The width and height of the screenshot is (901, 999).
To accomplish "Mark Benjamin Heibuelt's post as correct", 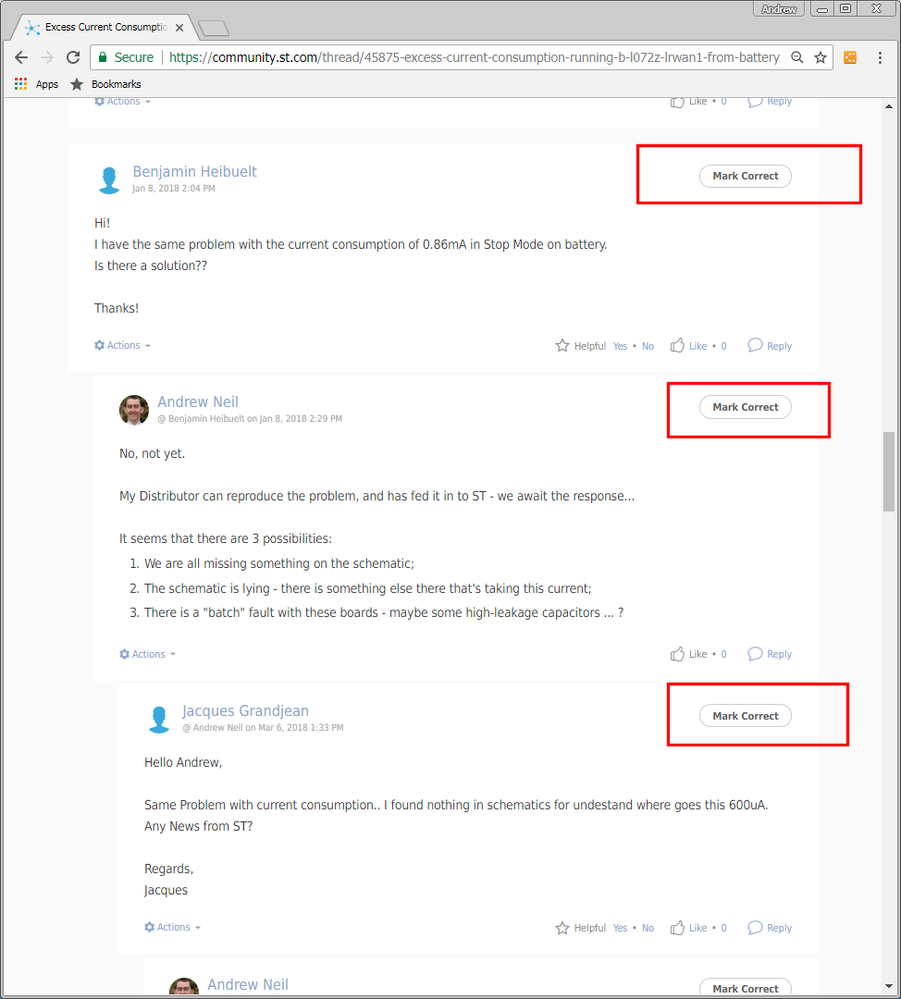I will (x=746, y=176).
